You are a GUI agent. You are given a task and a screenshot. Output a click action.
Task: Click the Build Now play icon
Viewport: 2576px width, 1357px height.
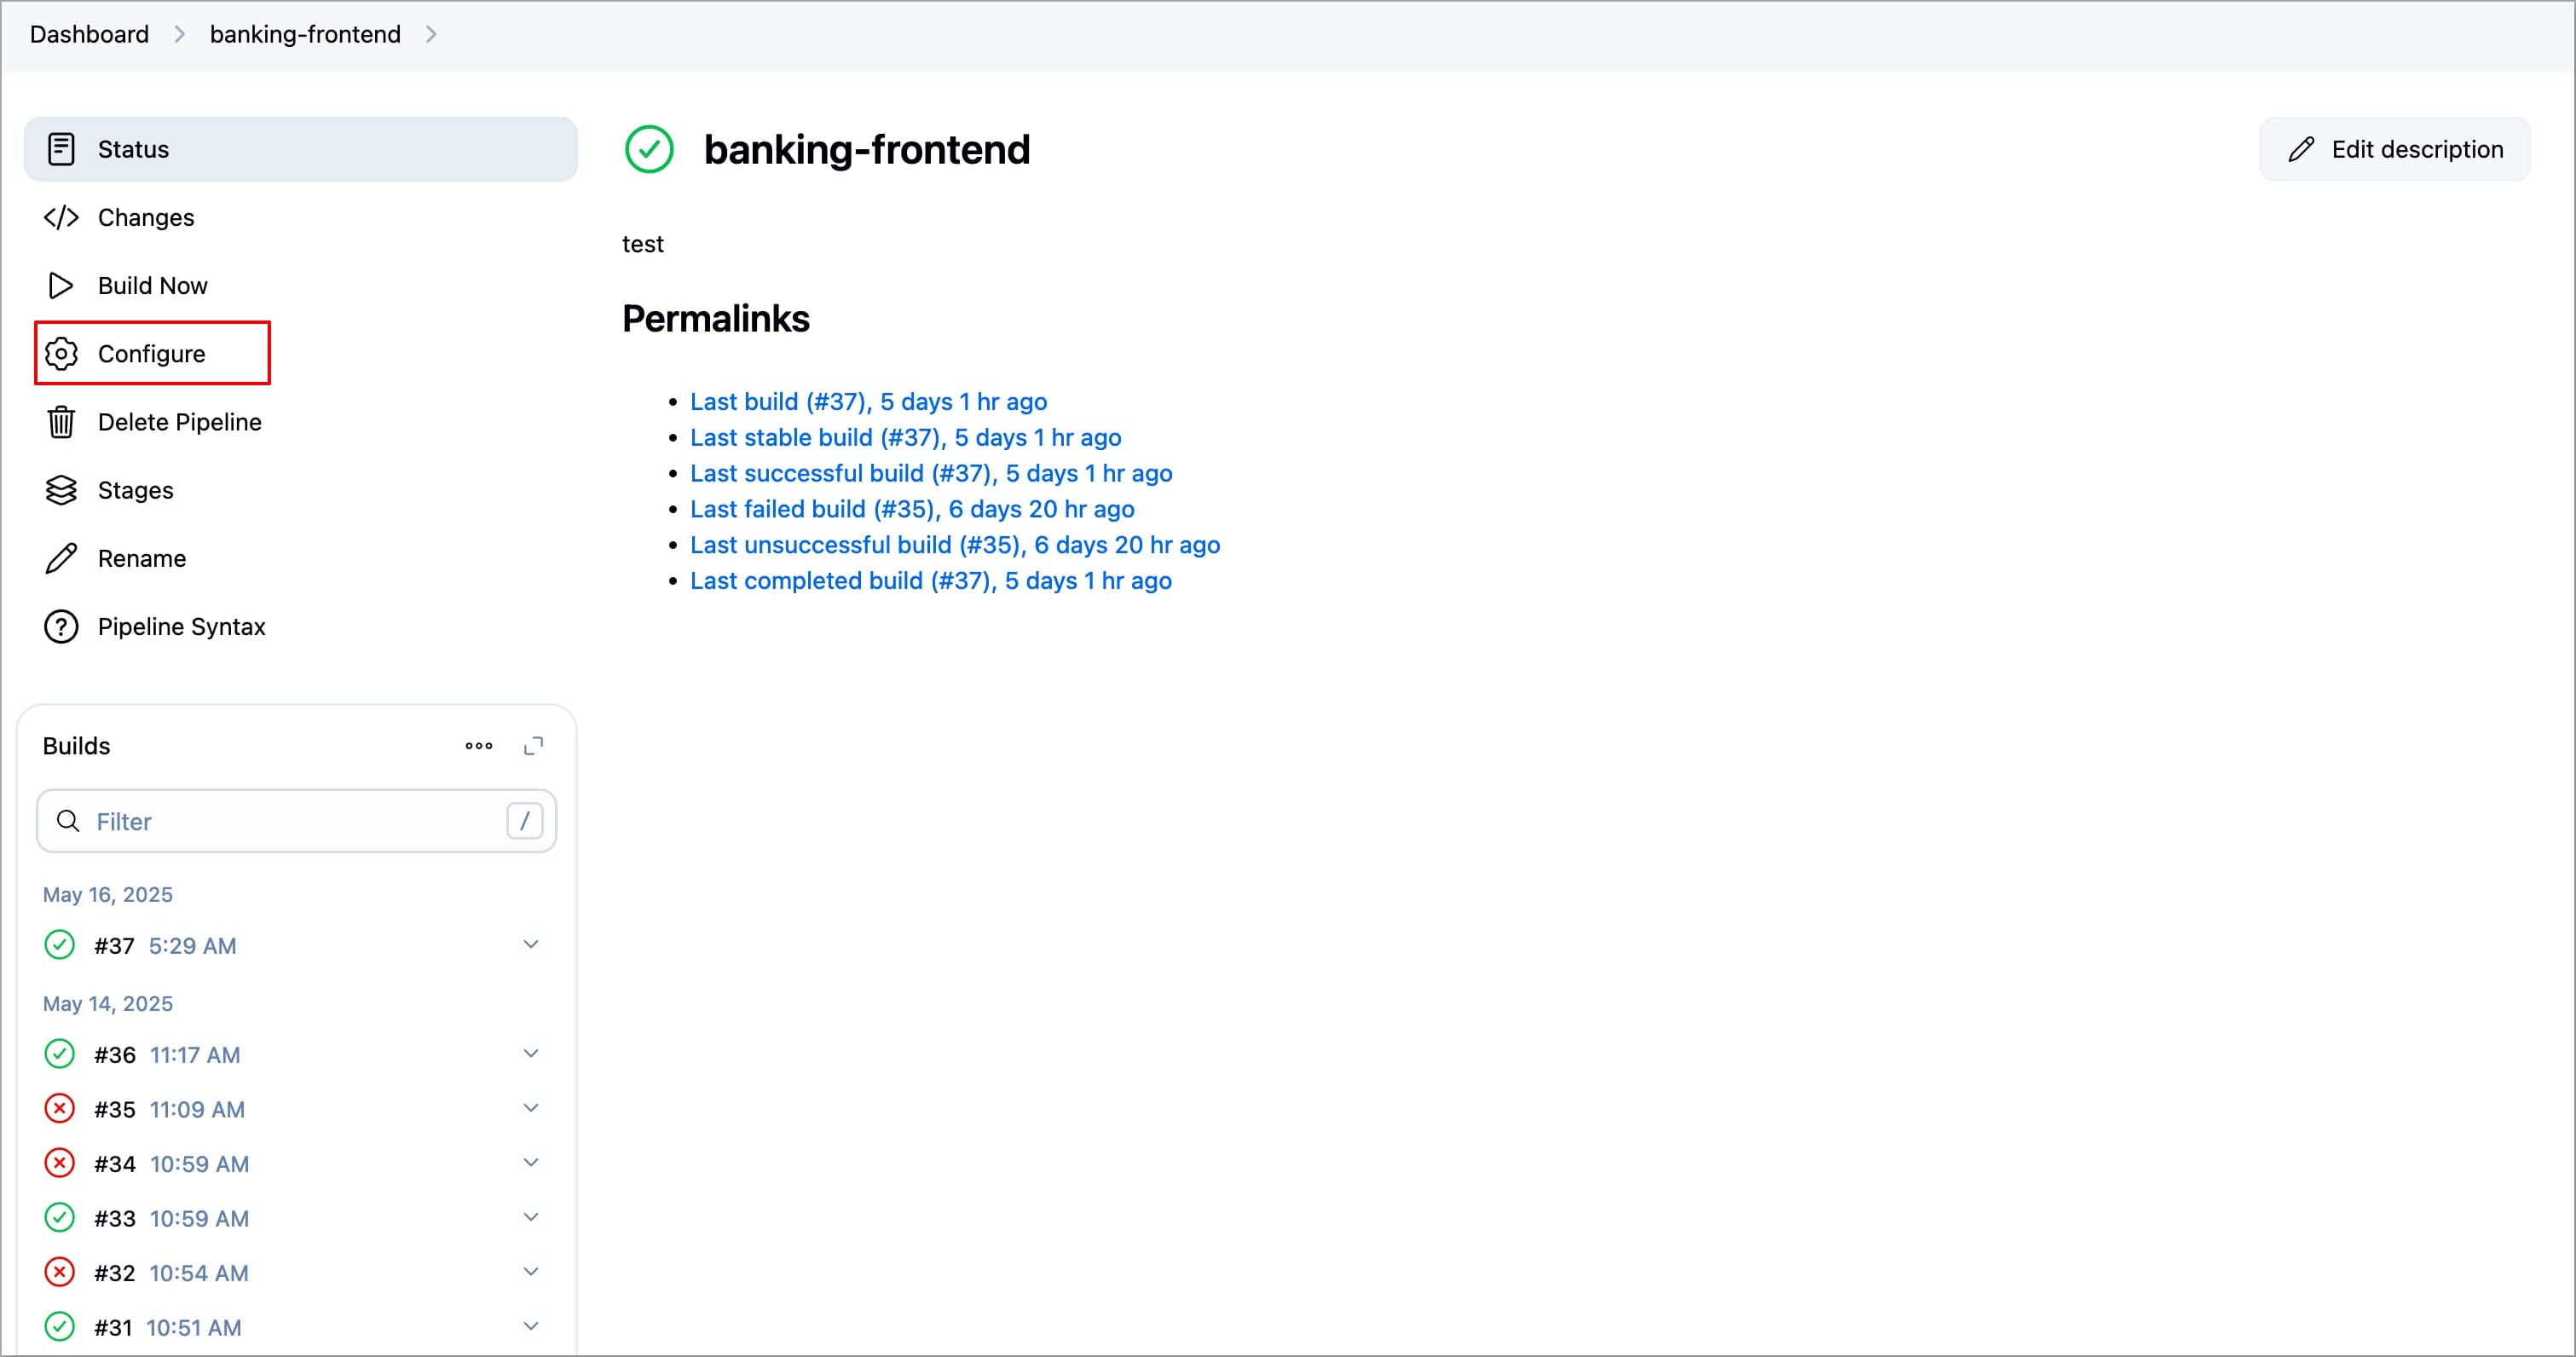point(60,286)
